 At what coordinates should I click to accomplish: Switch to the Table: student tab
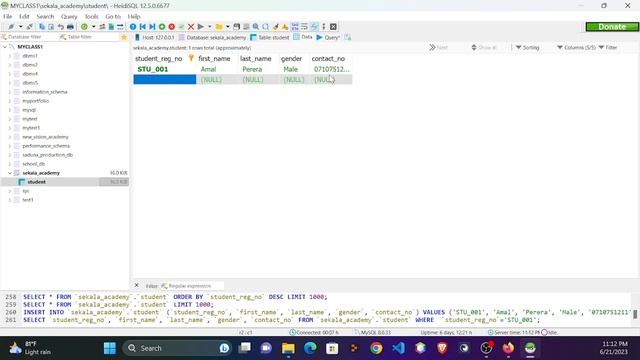click(x=269, y=37)
